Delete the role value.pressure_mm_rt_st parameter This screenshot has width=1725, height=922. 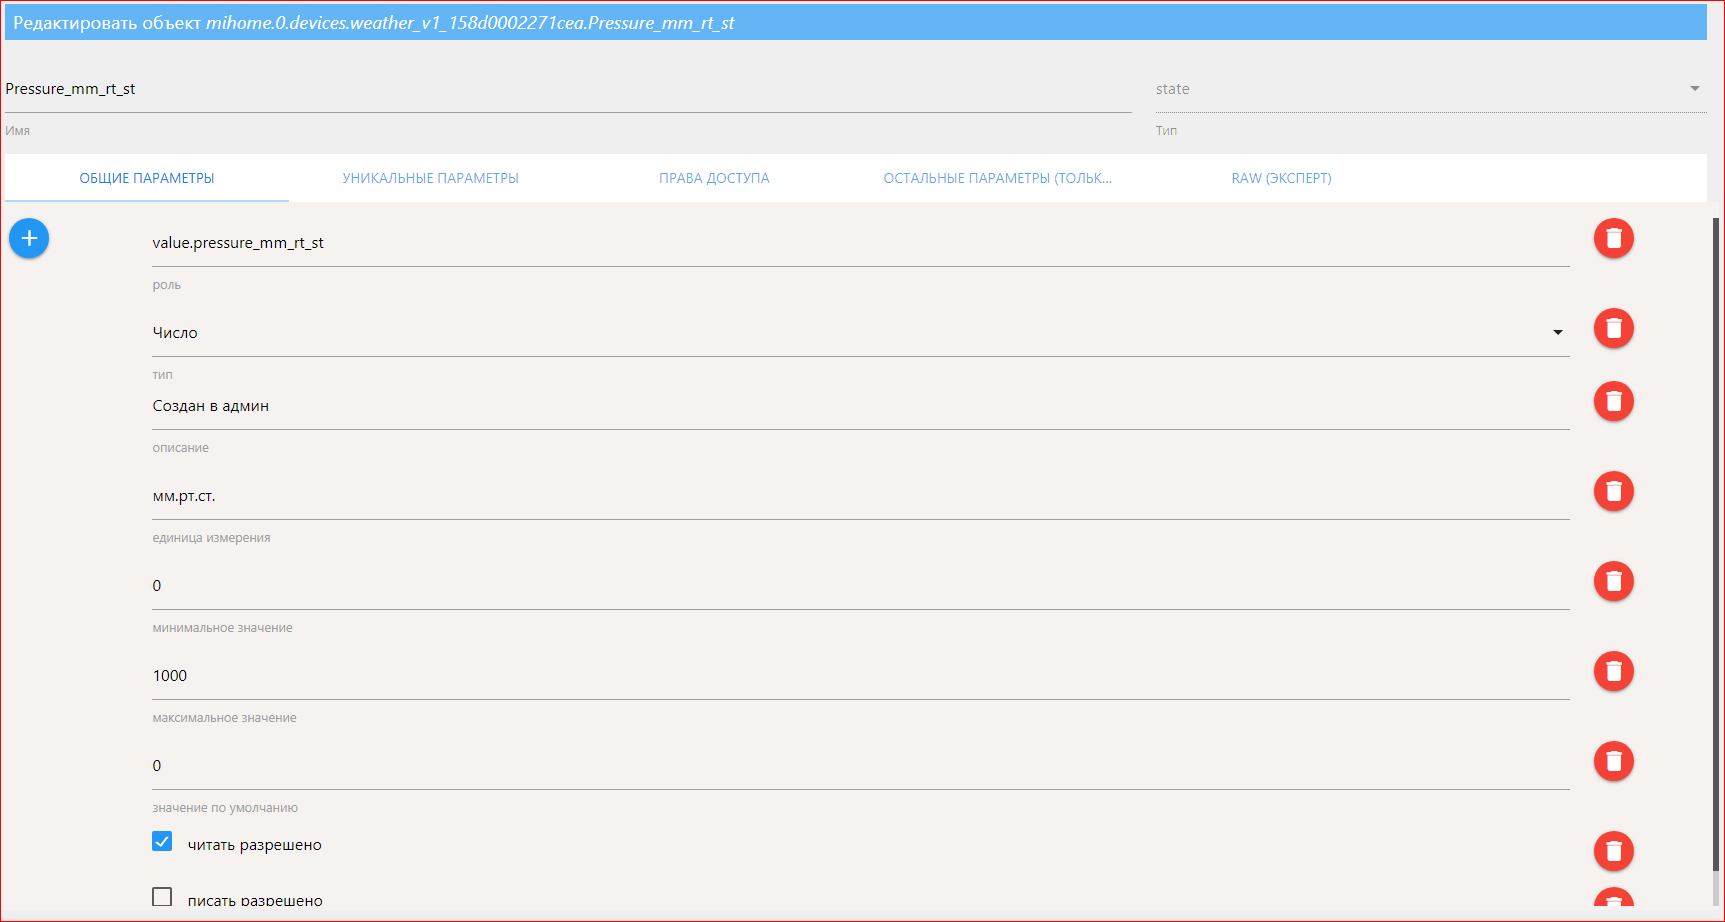click(x=1613, y=238)
